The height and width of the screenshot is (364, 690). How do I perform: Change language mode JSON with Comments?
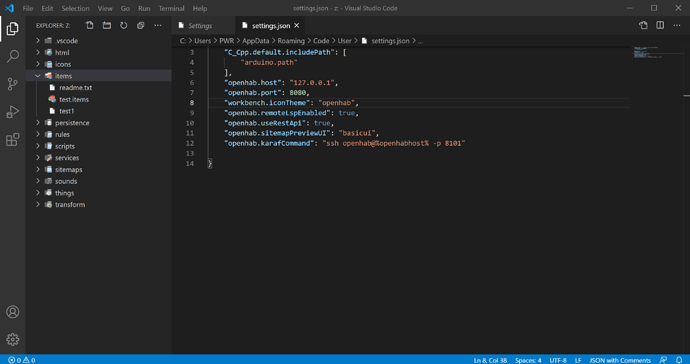pos(620,360)
